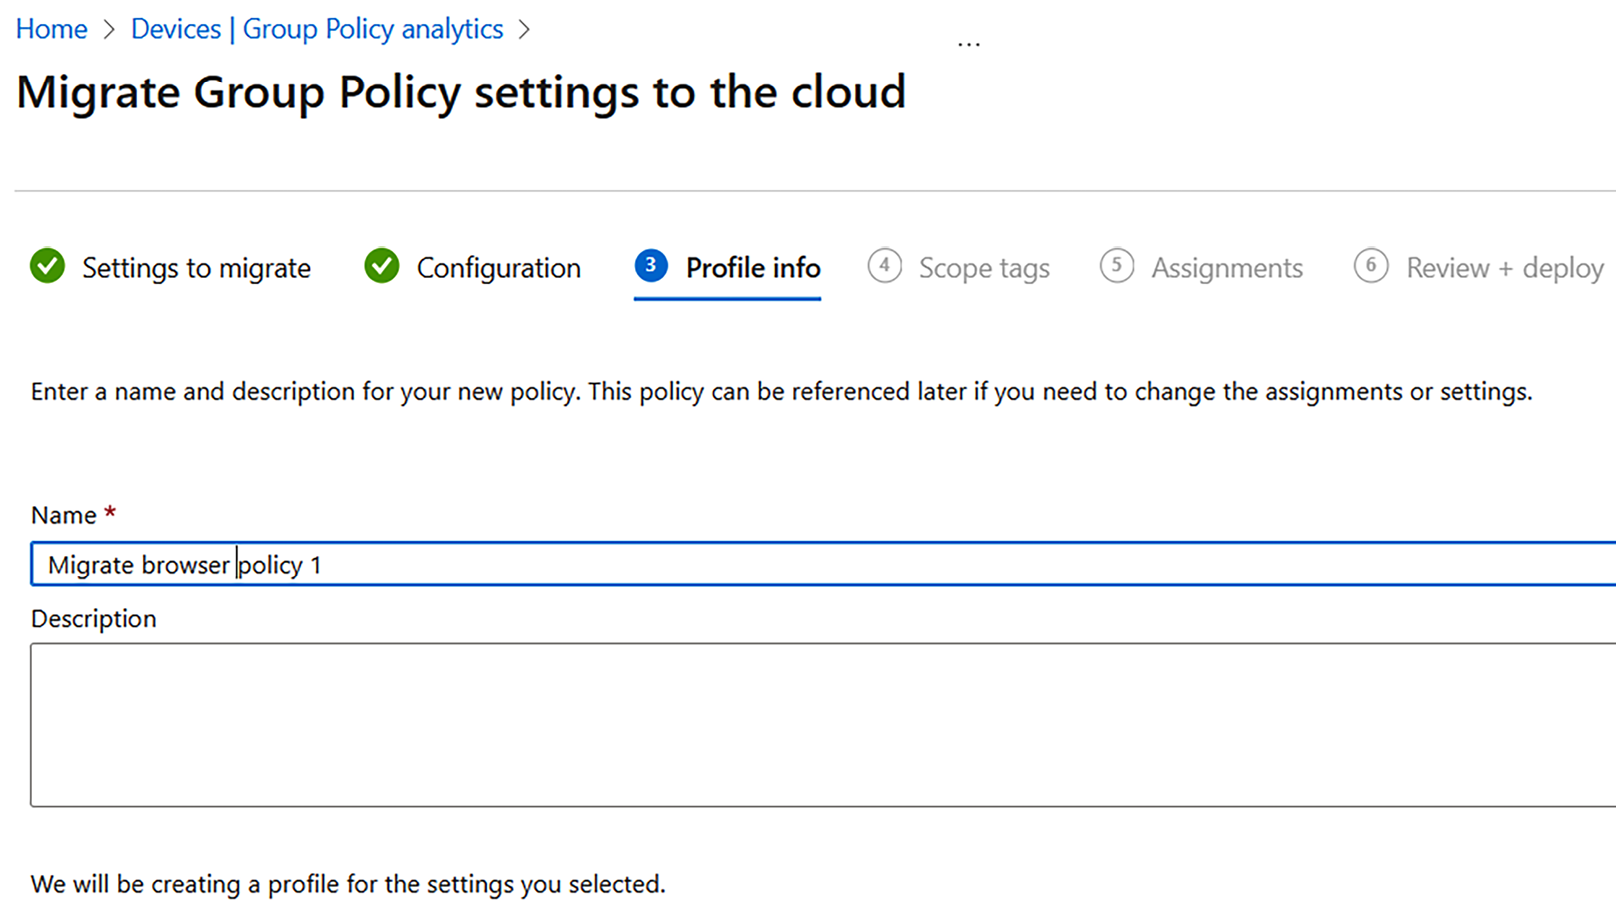This screenshot has width=1616, height=914.
Task: Go to the Home breadcrumb link
Action: pos(51,30)
